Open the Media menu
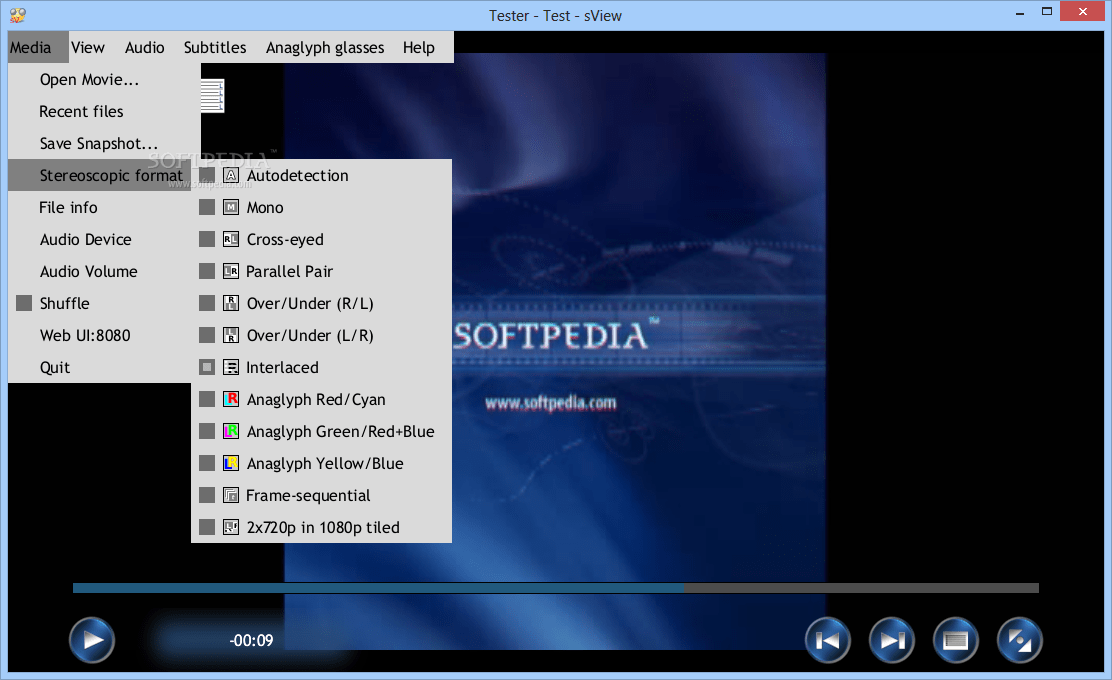The height and width of the screenshot is (680, 1112). point(38,48)
